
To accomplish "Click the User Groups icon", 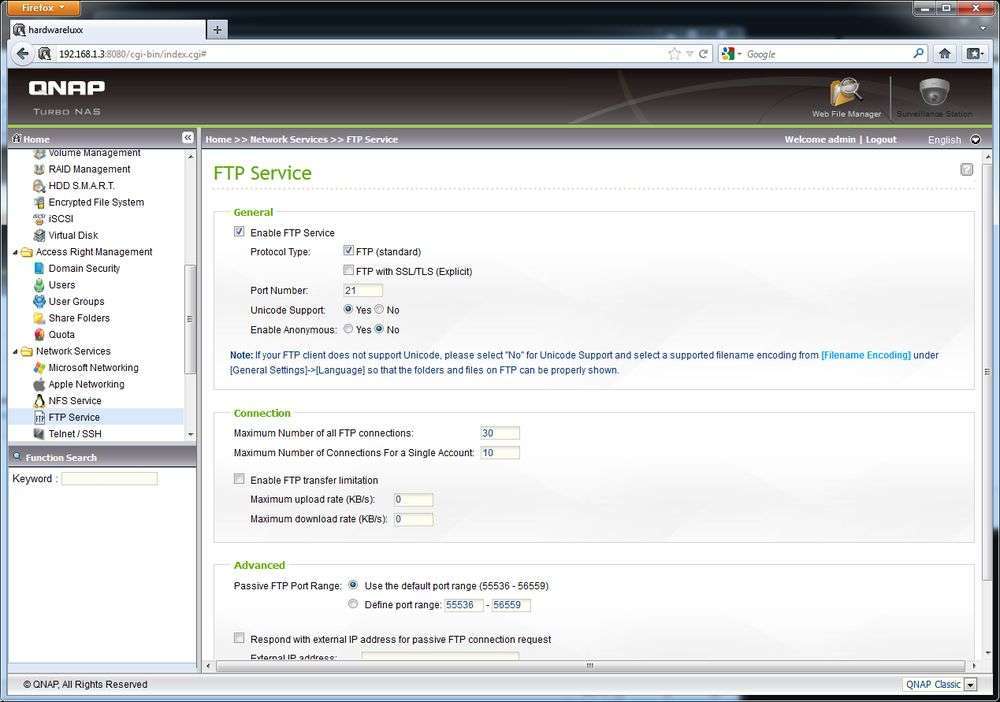I will pyautogui.click(x=39, y=302).
